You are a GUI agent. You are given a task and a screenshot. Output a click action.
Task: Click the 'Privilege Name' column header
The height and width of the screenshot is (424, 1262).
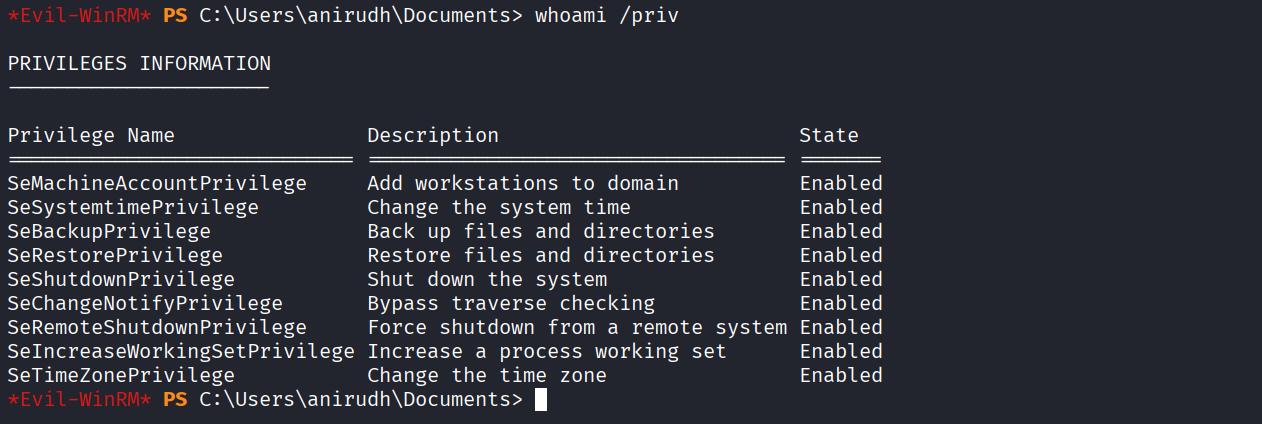click(91, 136)
